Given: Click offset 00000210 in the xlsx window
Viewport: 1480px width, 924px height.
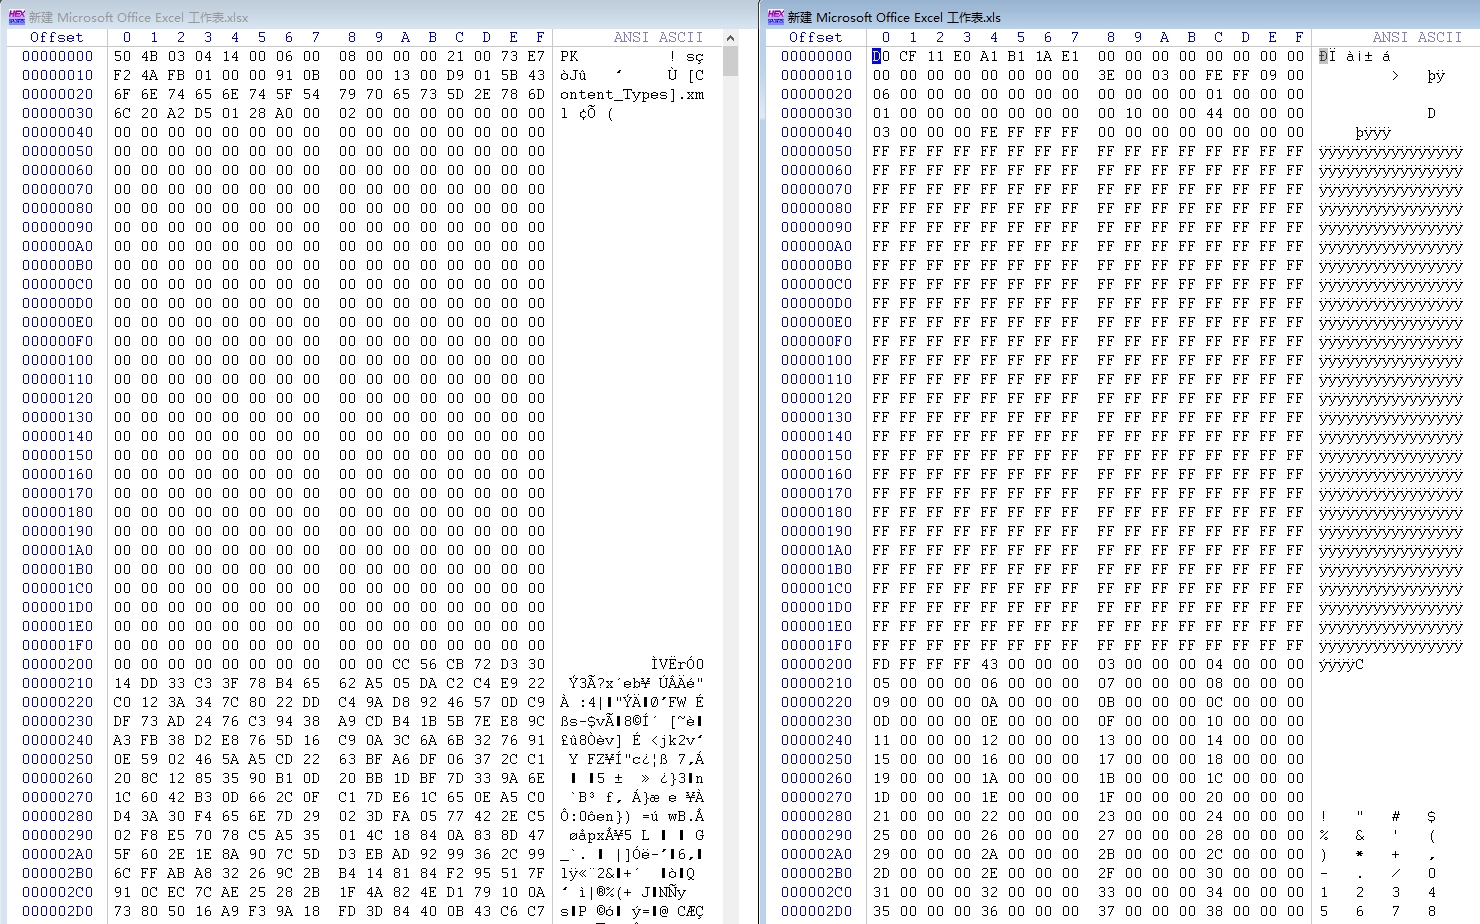Looking at the screenshot, I should click(57, 683).
